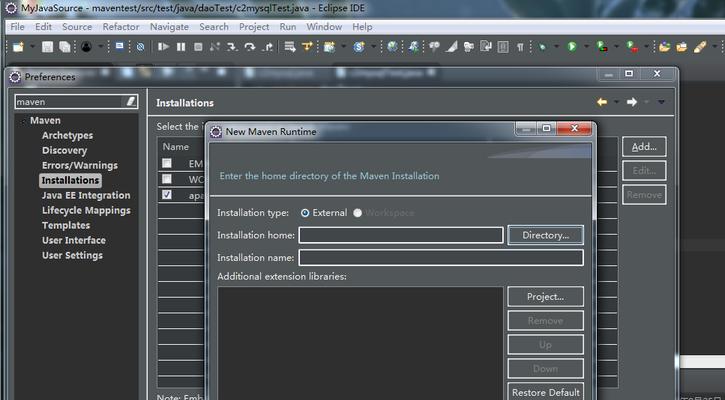Click the Resume debug icon
The height and width of the screenshot is (400, 725).
click(x=163, y=47)
